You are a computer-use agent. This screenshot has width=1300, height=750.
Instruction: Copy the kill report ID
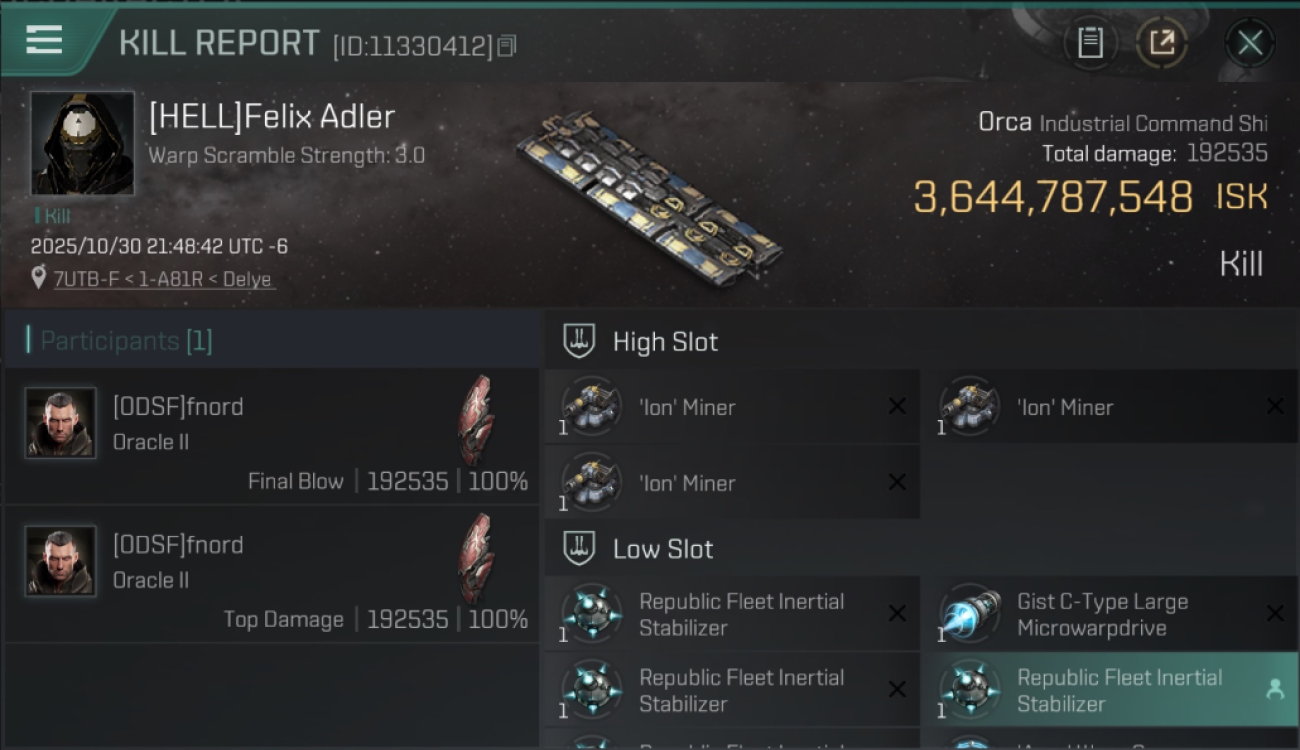click(x=506, y=46)
